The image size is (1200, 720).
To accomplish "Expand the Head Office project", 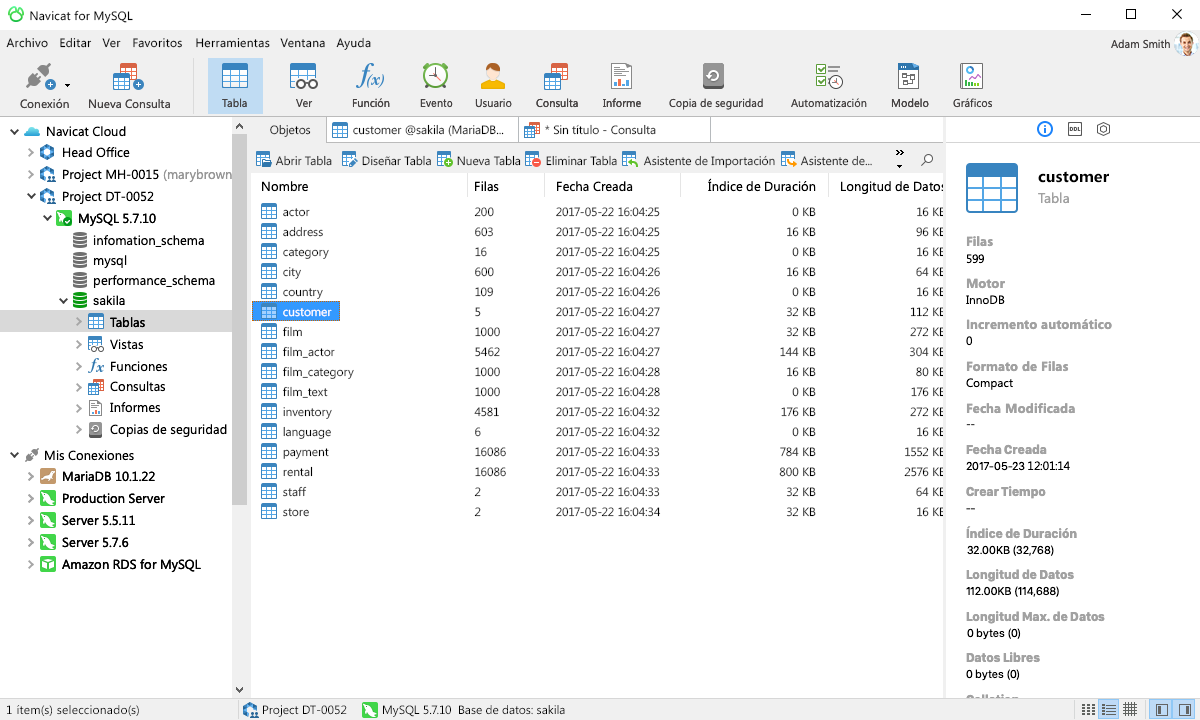I will [31, 153].
